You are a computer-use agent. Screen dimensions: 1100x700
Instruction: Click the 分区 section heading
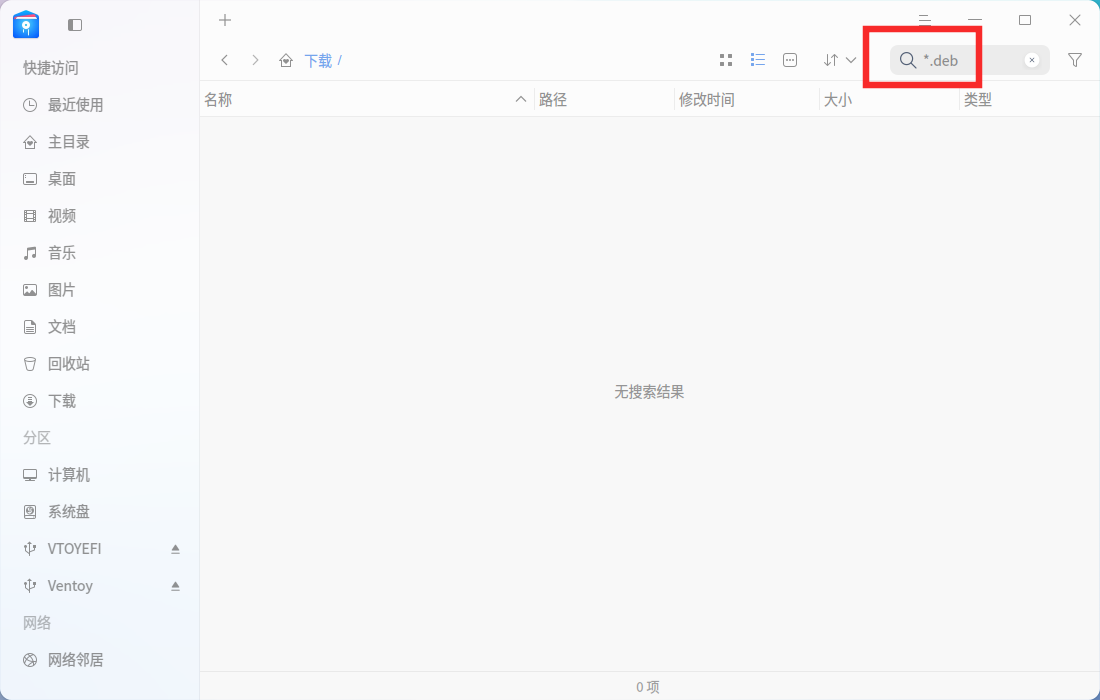pos(36,438)
